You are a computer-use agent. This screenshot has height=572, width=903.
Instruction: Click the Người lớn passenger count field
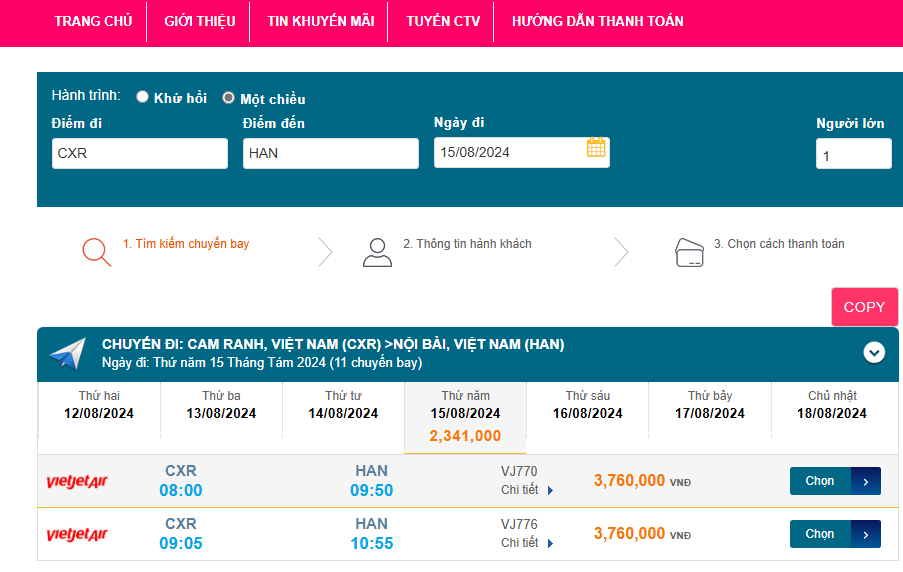click(x=853, y=155)
